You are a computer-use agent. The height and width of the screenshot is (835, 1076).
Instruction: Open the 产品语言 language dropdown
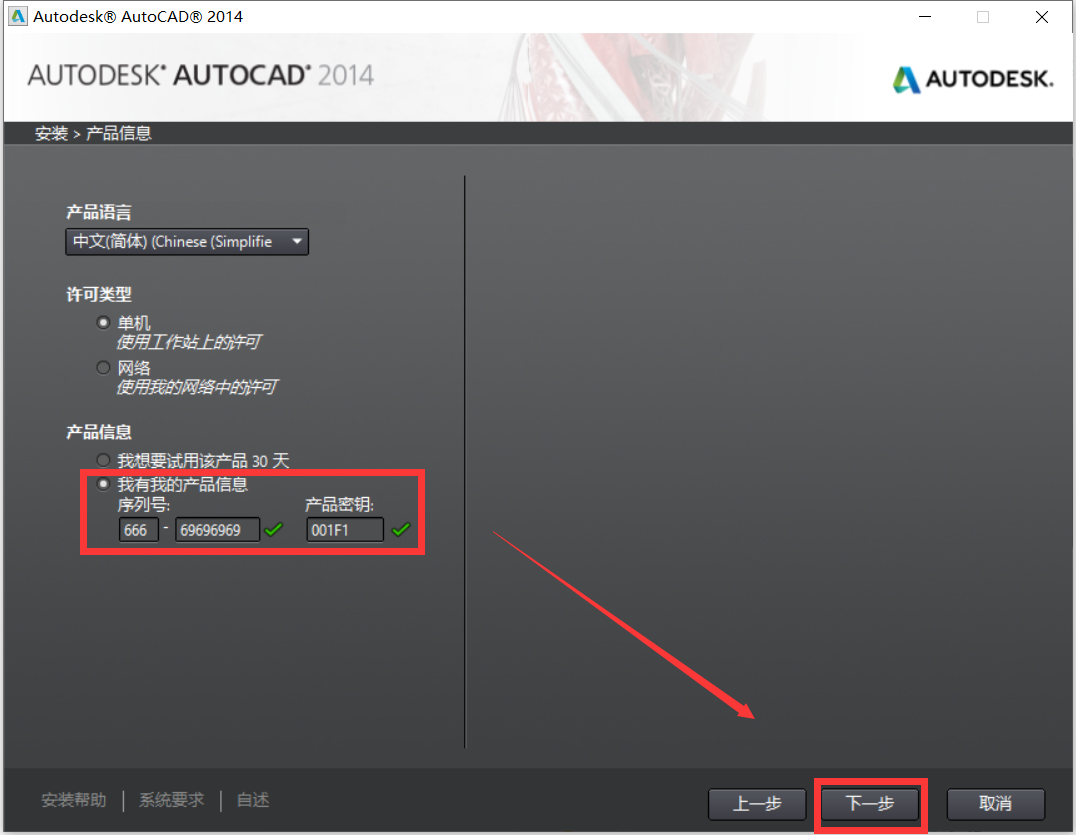[x=187, y=242]
